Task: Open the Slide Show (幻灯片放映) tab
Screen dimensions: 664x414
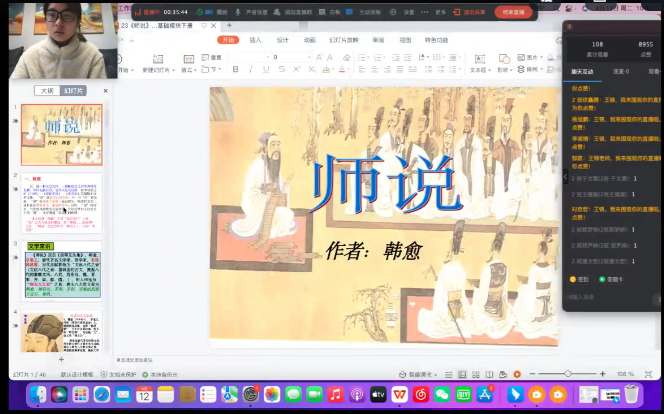Action: tap(344, 40)
